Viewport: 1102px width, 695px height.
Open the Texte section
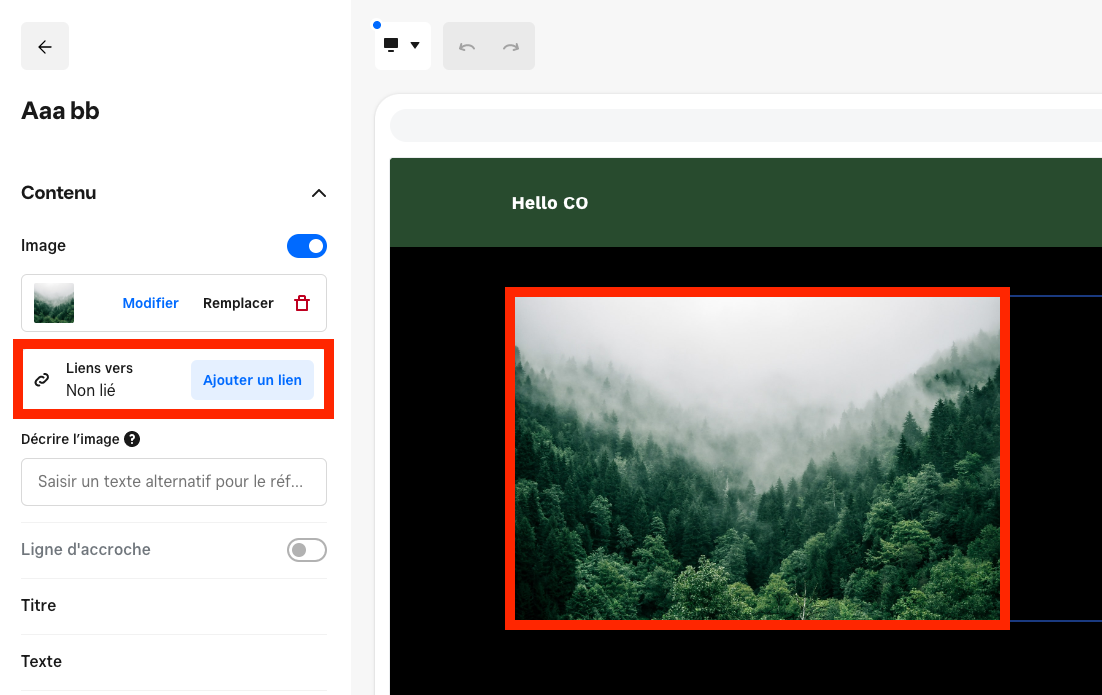174,662
